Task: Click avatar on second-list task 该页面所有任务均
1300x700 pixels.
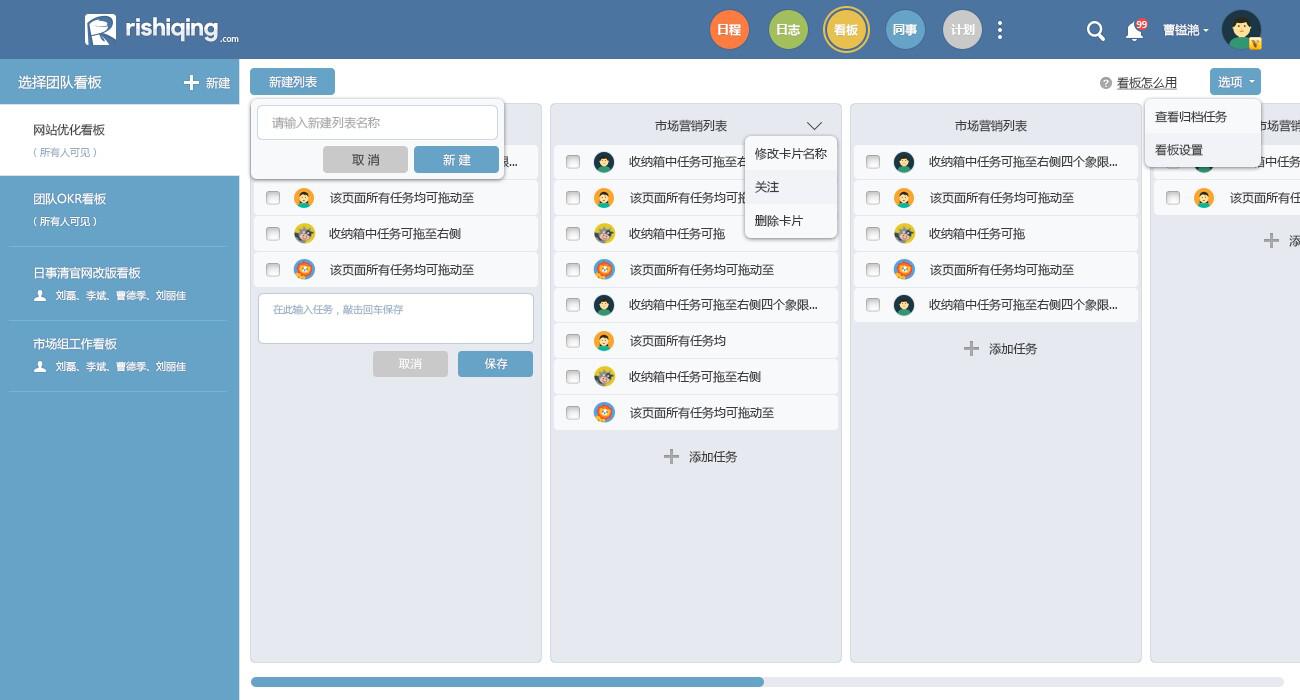Action: tap(604, 341)
